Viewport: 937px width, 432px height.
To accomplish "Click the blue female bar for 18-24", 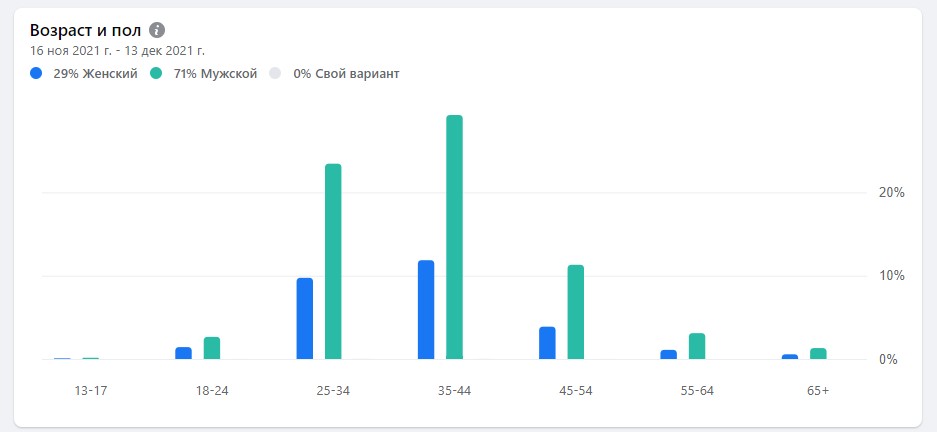I will click(x=183, y=353).
